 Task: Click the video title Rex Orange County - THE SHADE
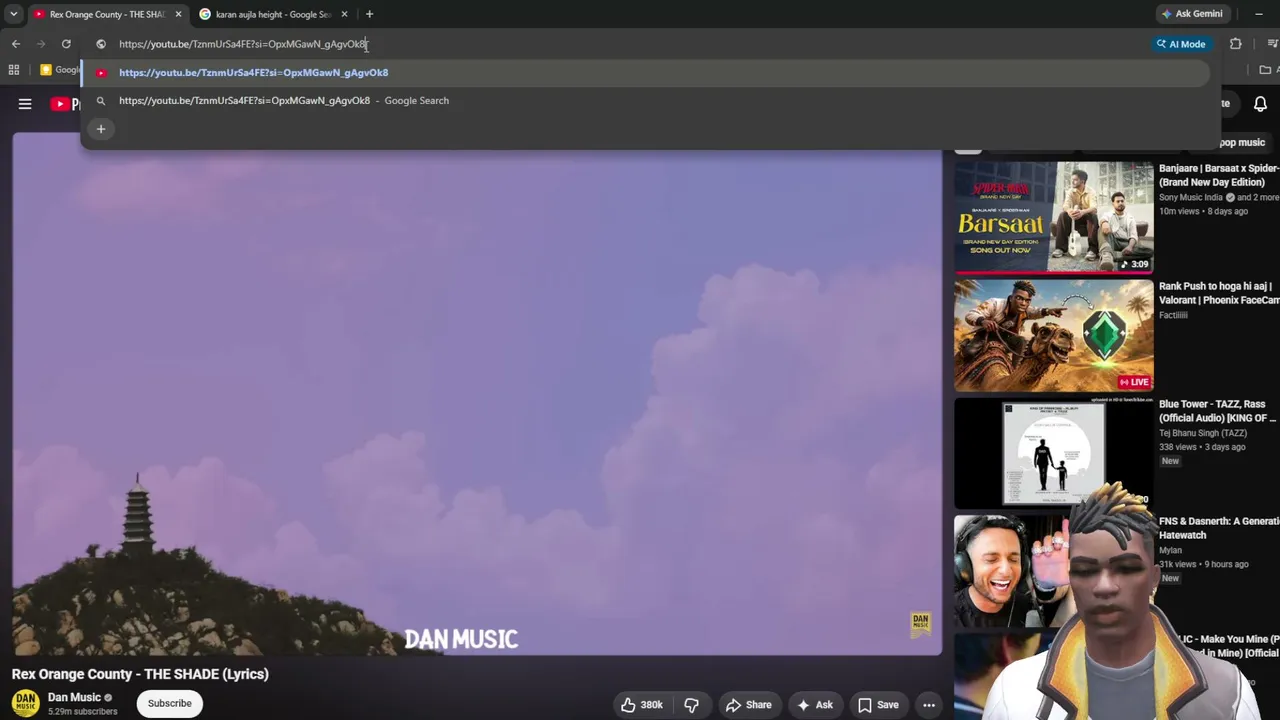tap(140, 674)
